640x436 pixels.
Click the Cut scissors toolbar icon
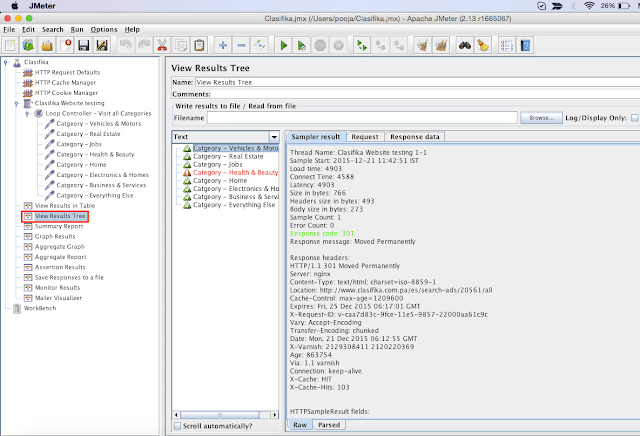click(x=161, y=45)
